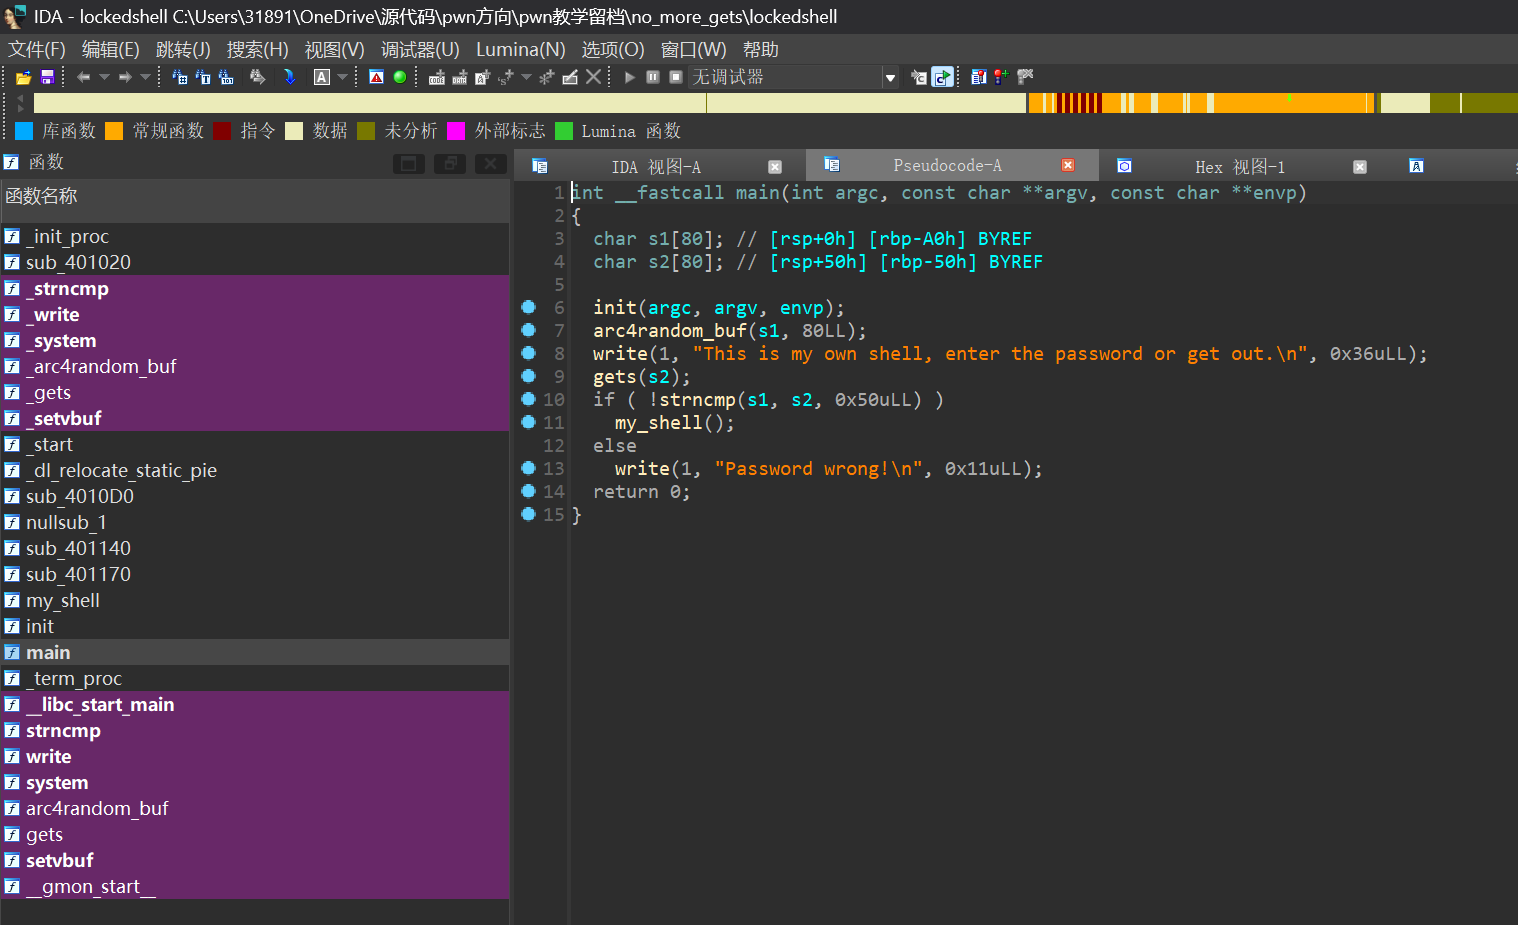
Task: Open the debugger selector combo box arrow
Action: tap(890, 78)
